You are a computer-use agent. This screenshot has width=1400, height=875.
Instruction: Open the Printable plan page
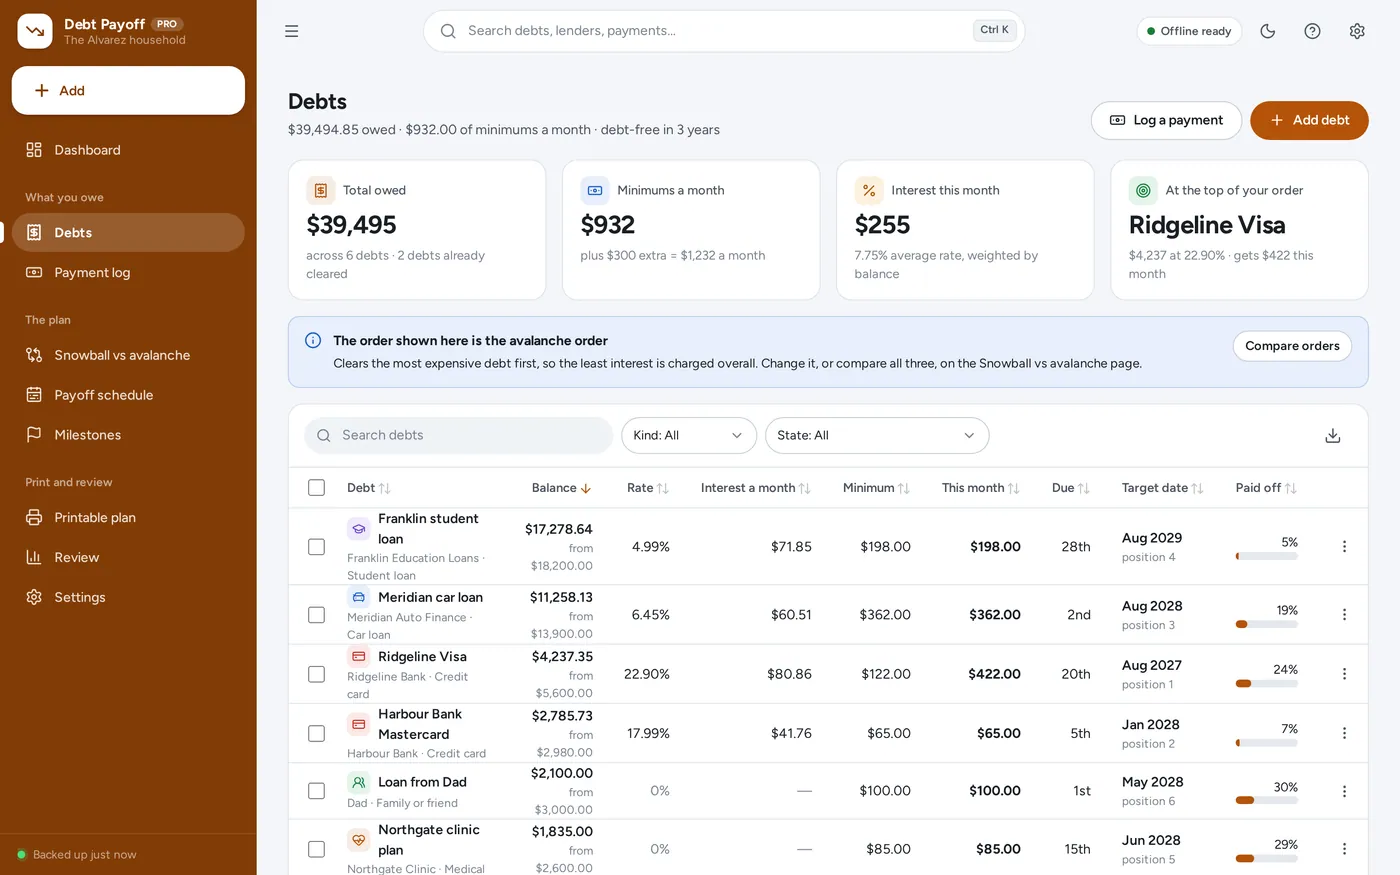(128, 517)
